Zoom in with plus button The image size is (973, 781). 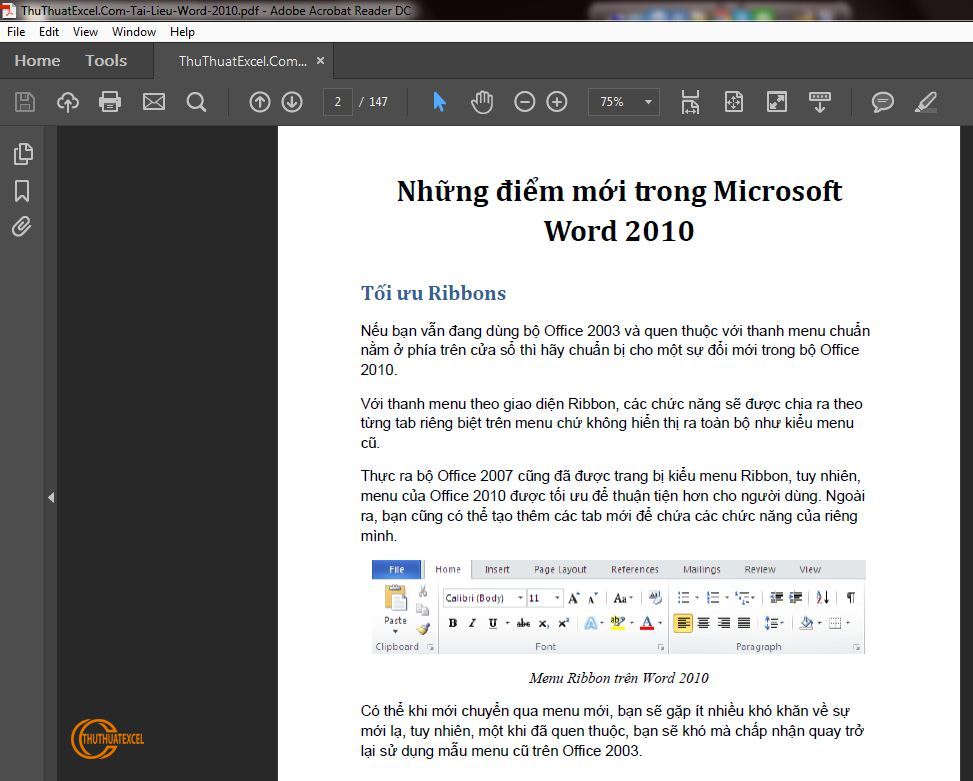[x=557, y=102]
